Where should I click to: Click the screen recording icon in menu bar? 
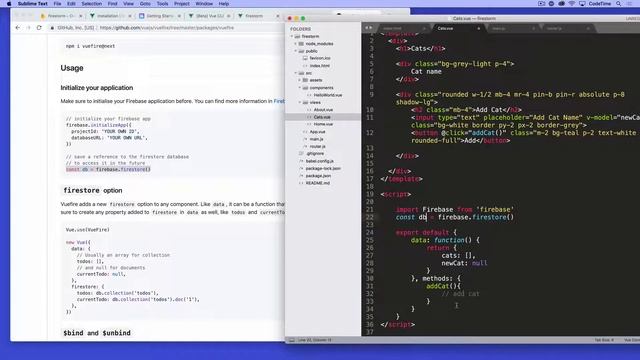pos(541,4)
